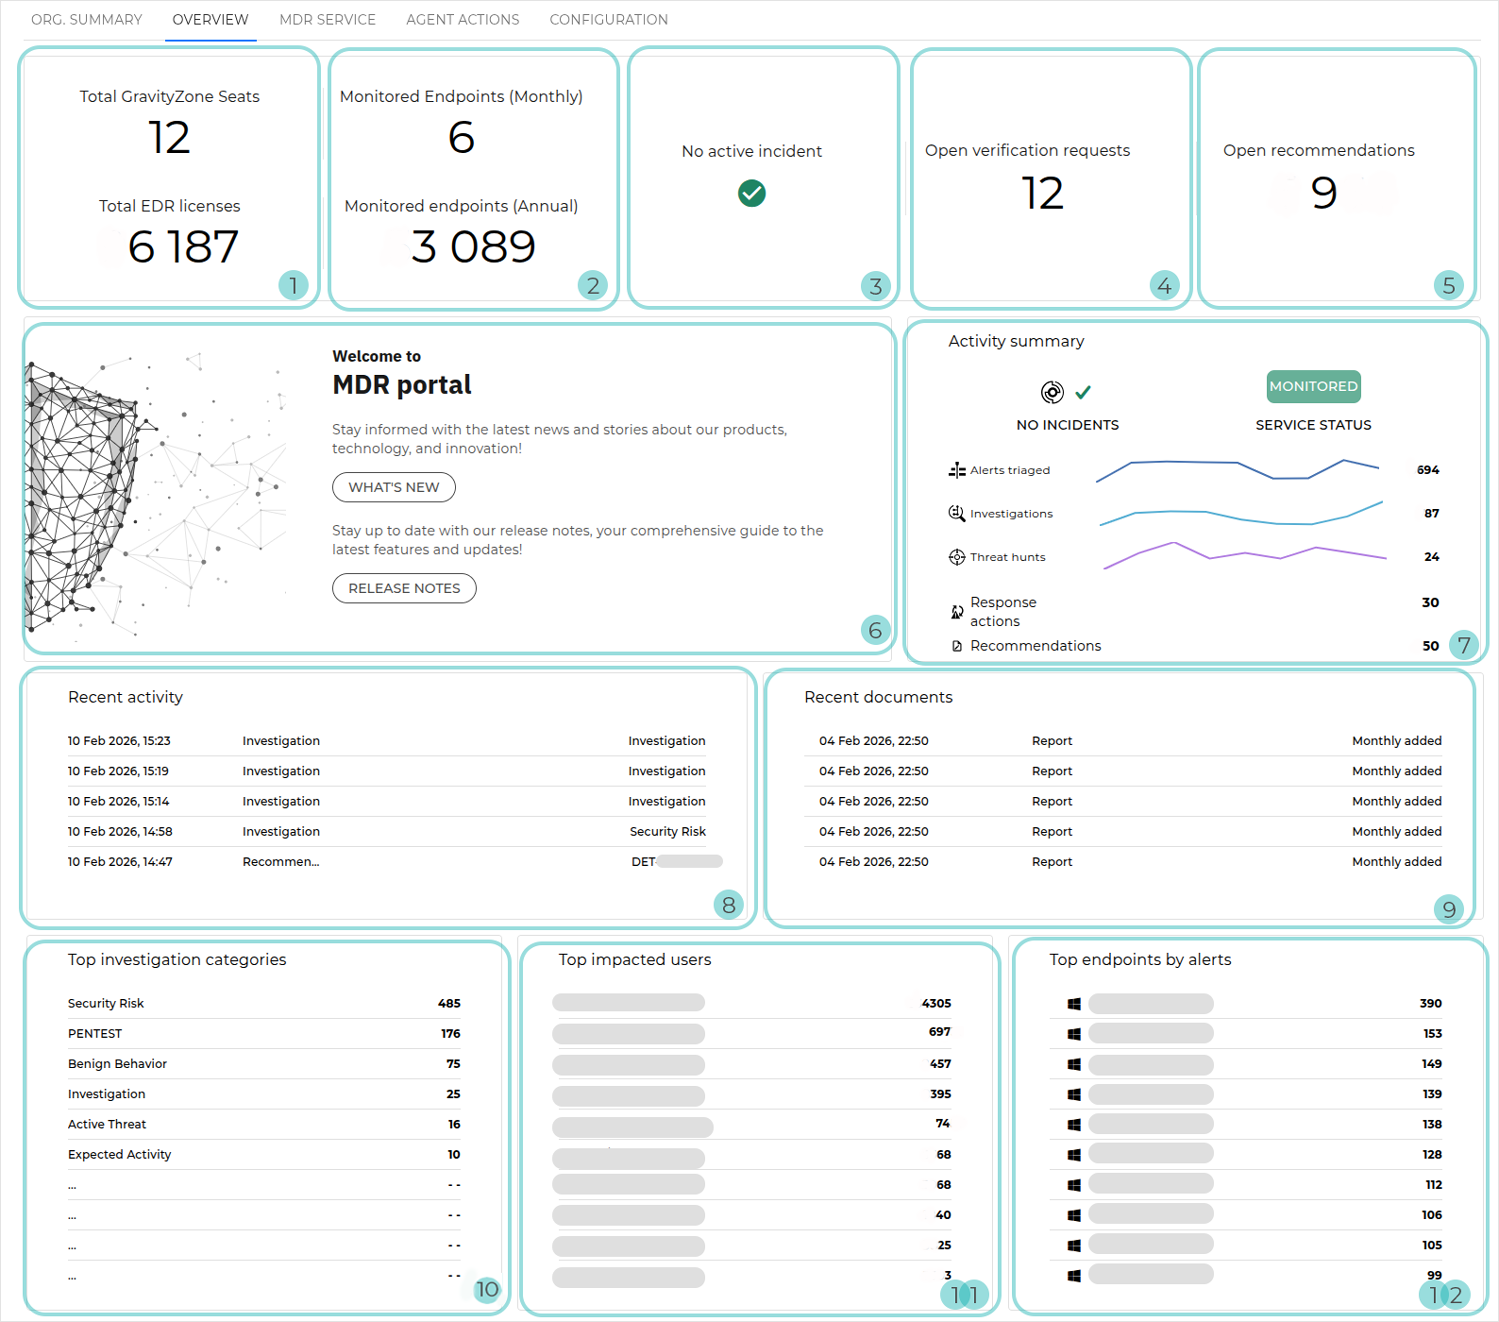Open the Report dated 04 Feb 2026, 22:50
The image size is (1499, 1322).
click(x=1051, y=740)
